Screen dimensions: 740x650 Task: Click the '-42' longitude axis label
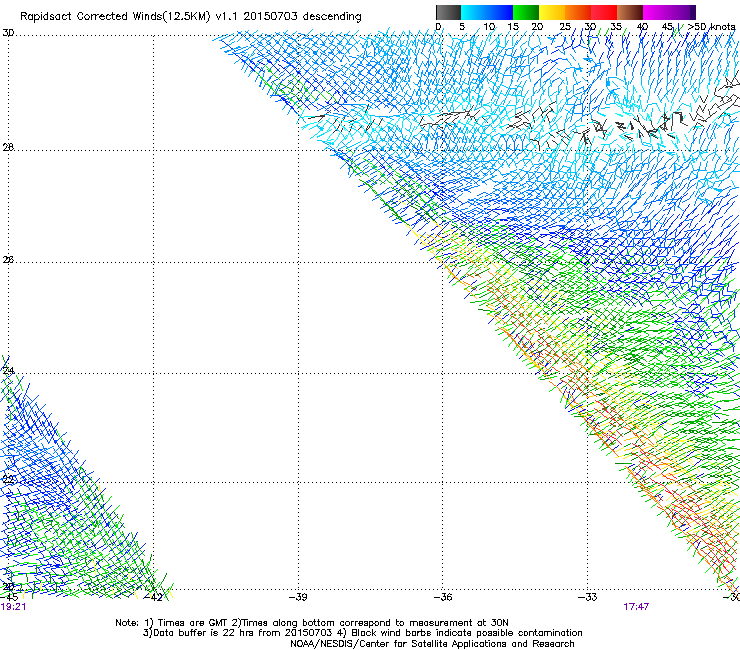pyautogui.click(x=153, y=597)
